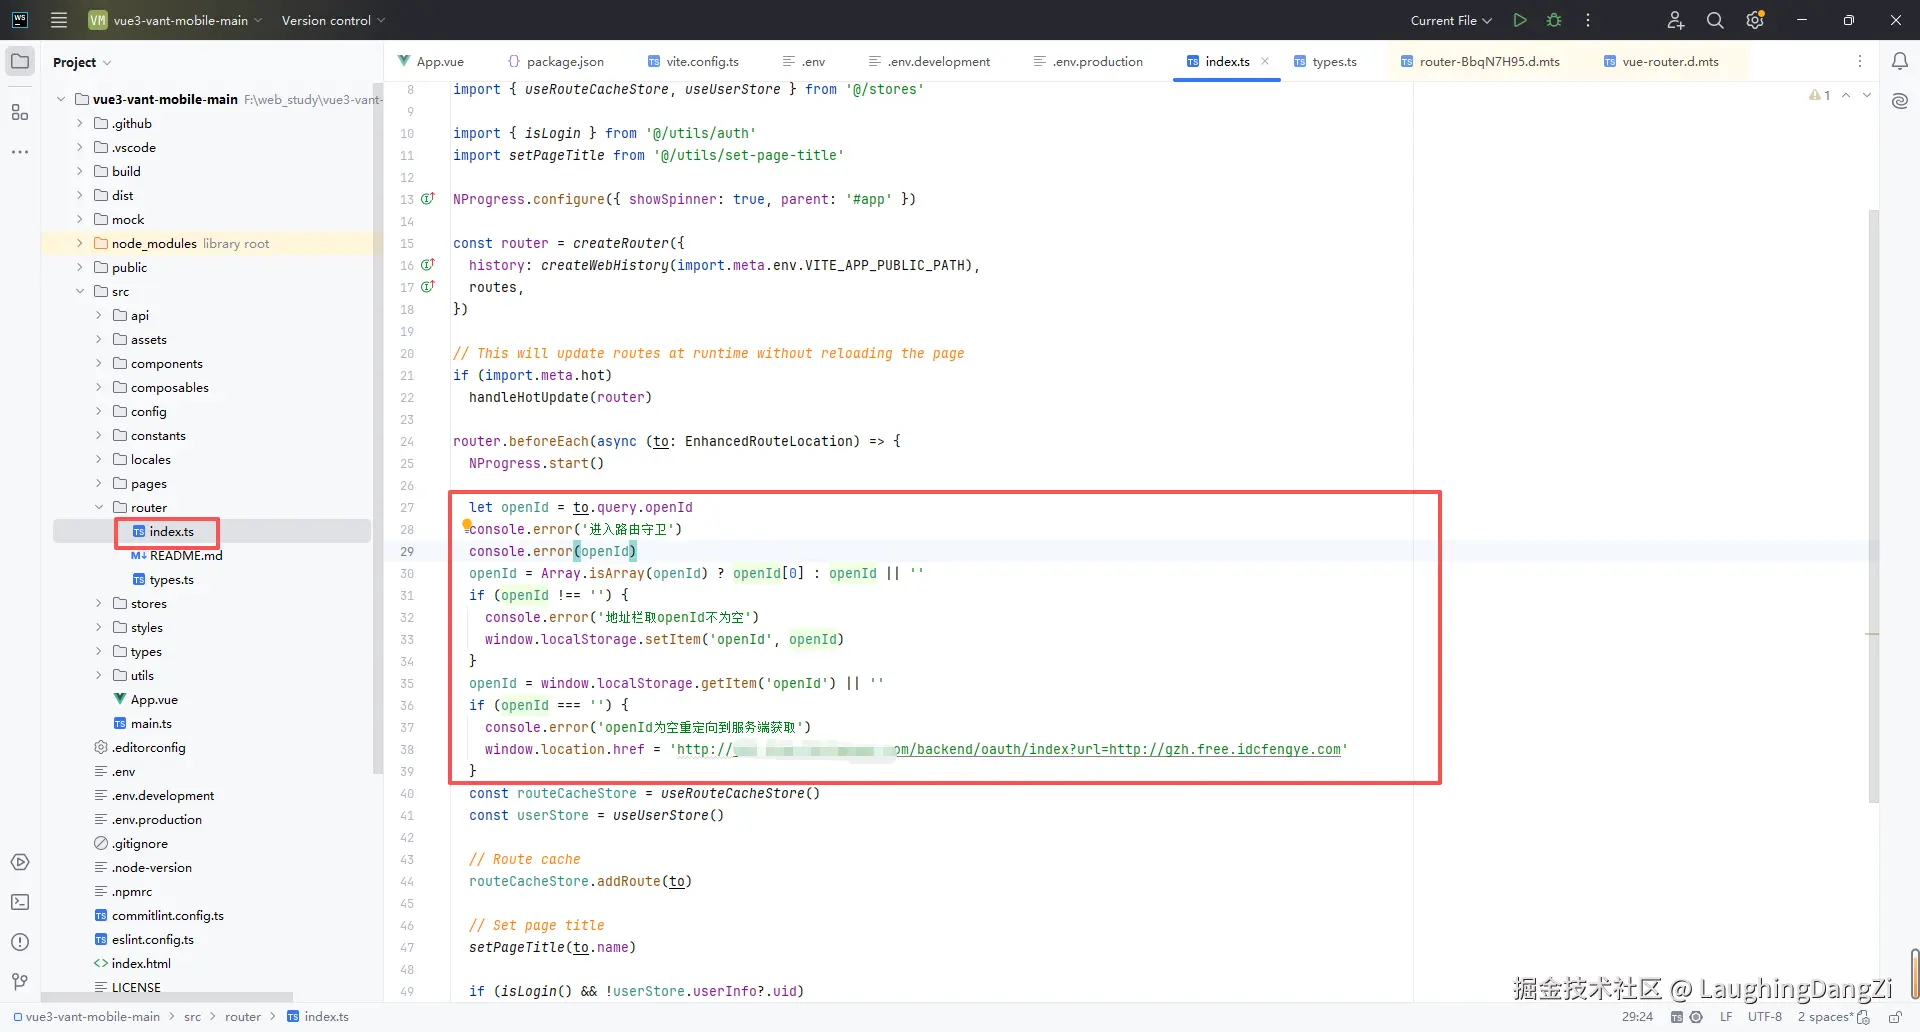
Task: Switch to the vue-router.d.mts tab
Action: point(1661,61)
